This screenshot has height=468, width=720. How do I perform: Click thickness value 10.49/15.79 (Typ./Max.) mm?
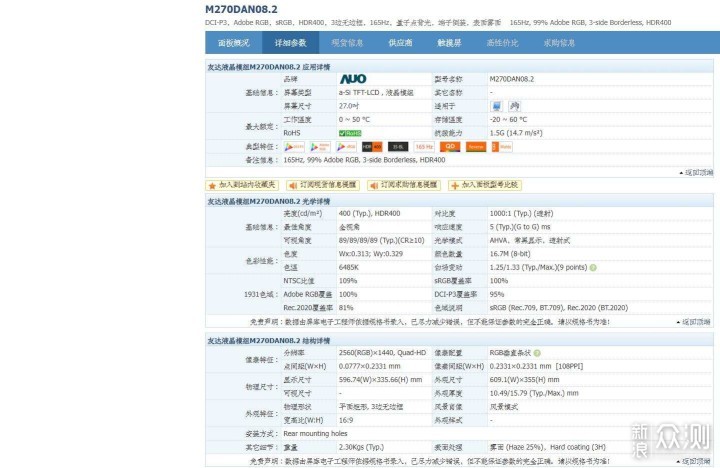tap(534, 393)
